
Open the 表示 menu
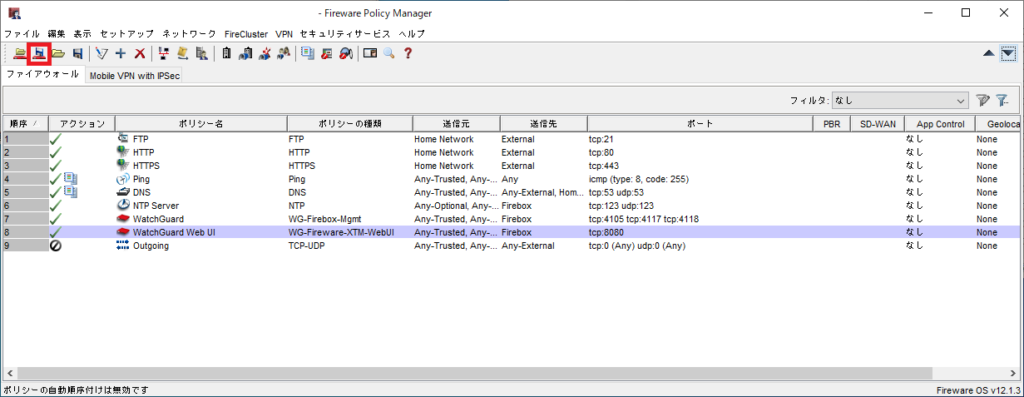point(82,34)
